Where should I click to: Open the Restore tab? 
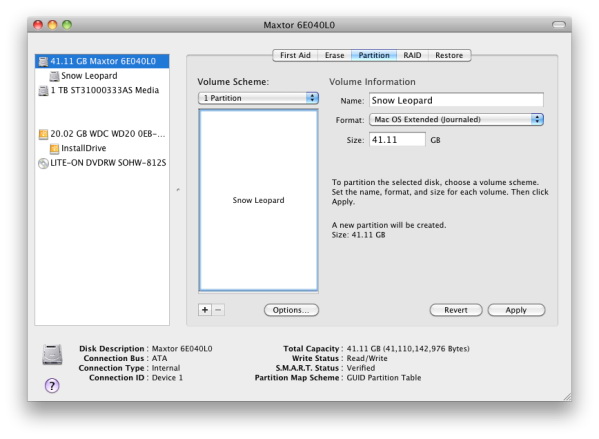point(449,55)
